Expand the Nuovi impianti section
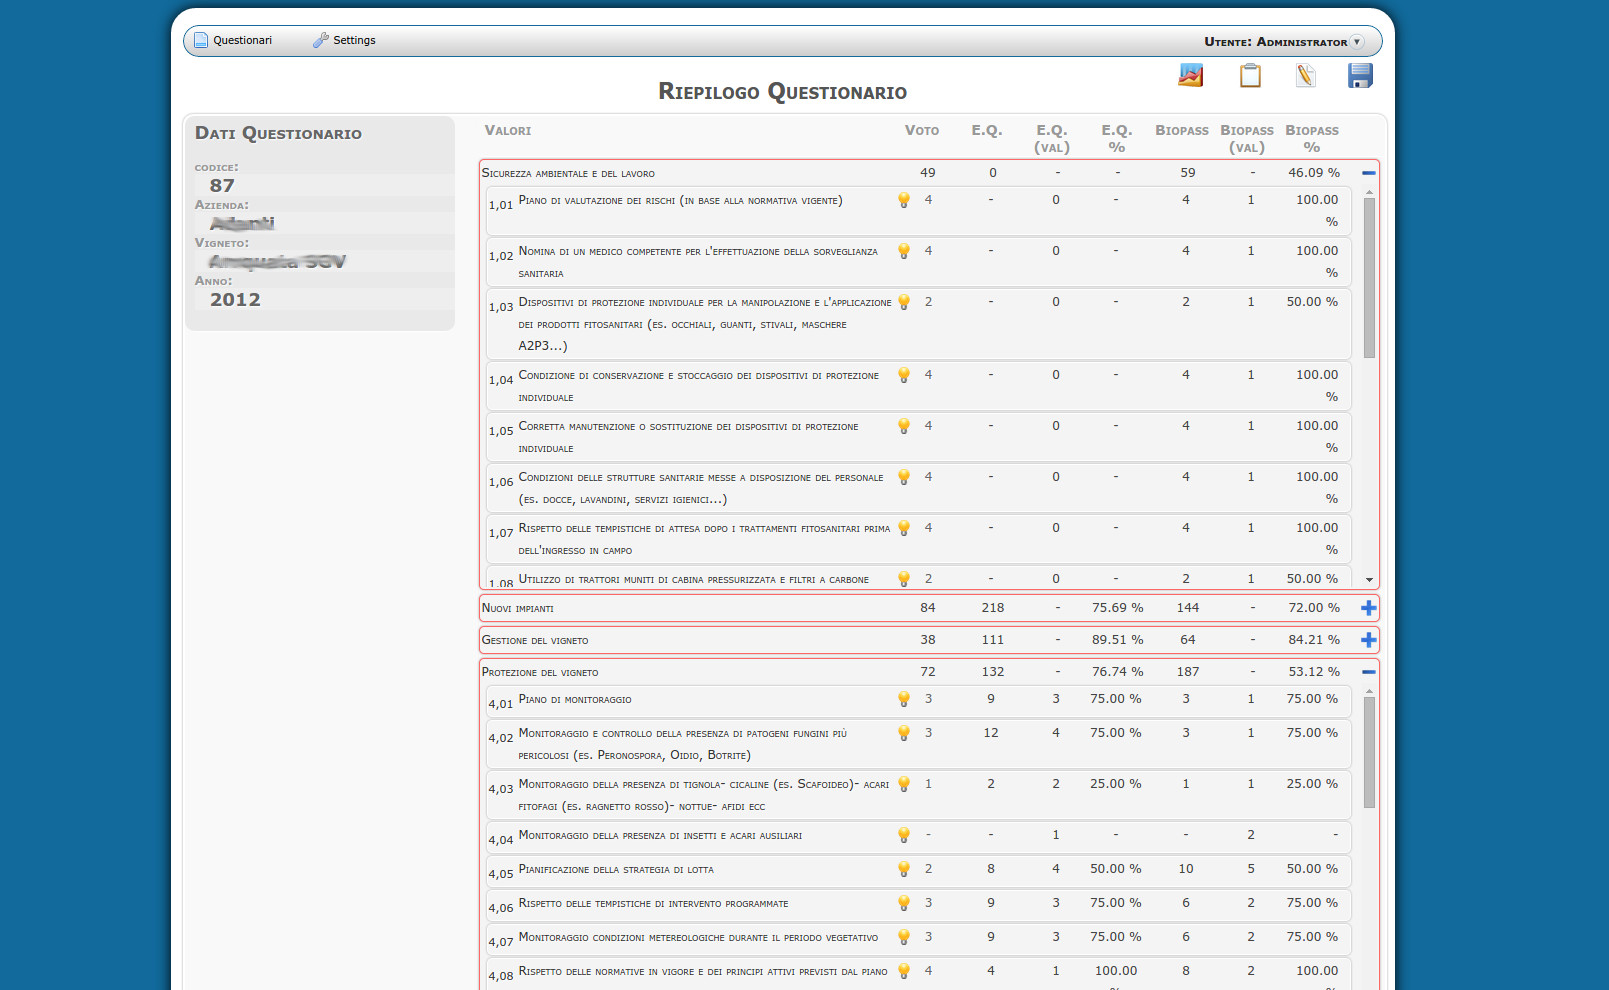 pos(1368,608)
